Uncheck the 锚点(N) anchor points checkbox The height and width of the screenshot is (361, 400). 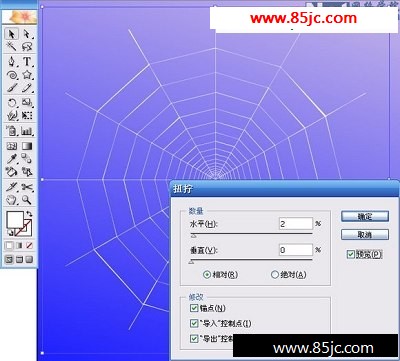pyautogui.click(x=194, y=308)
